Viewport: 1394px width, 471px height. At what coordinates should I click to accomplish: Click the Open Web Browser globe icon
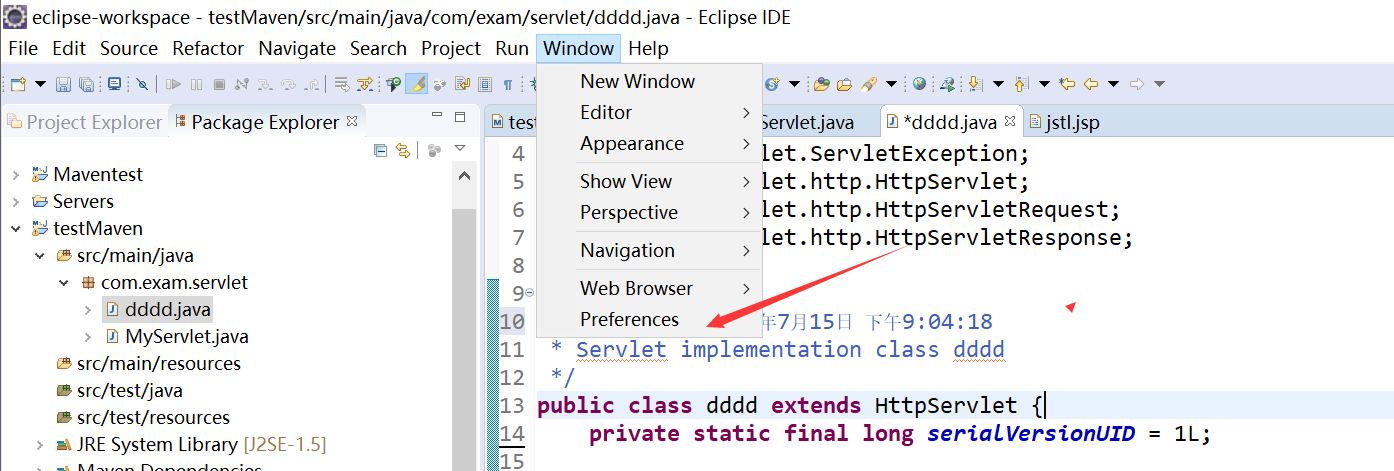click(919, 84)
